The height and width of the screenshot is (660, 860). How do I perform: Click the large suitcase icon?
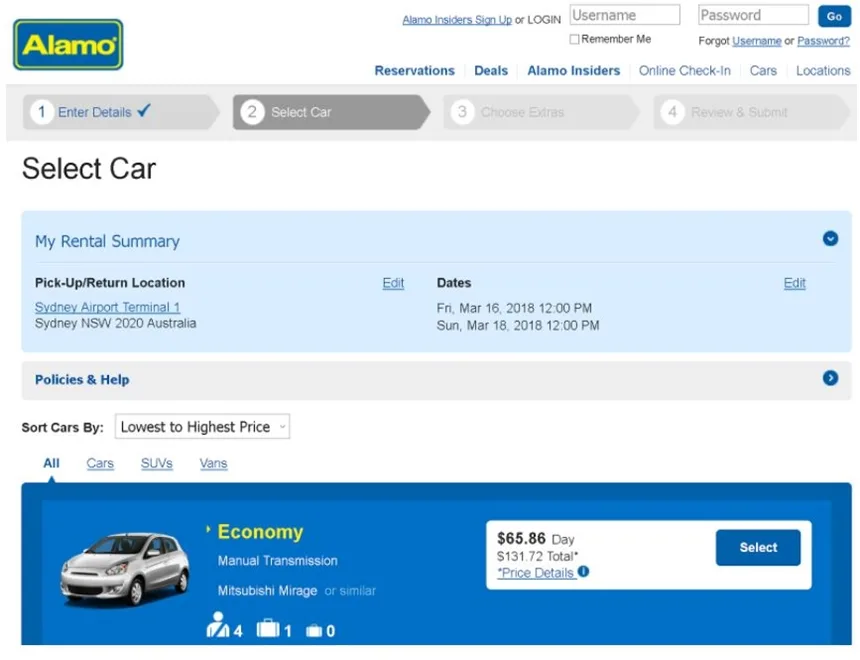tap(267, 628)
